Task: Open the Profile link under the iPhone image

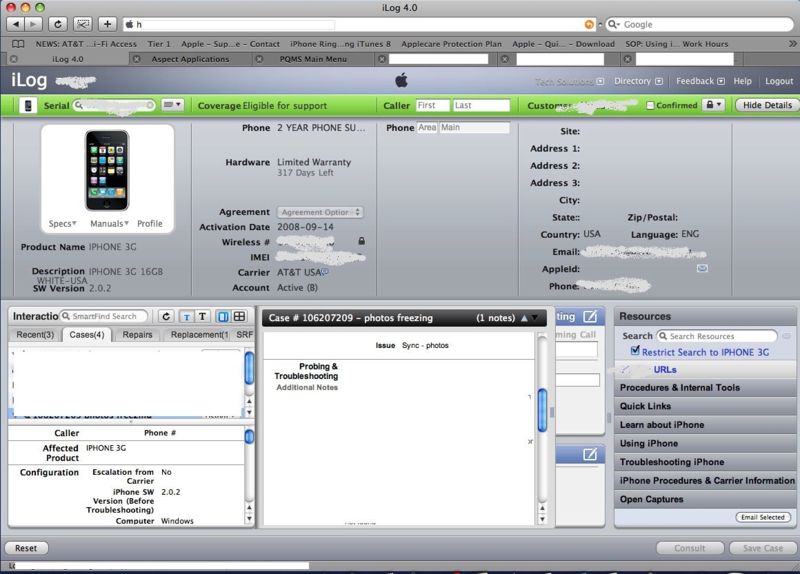Action: tap(149, 223)
